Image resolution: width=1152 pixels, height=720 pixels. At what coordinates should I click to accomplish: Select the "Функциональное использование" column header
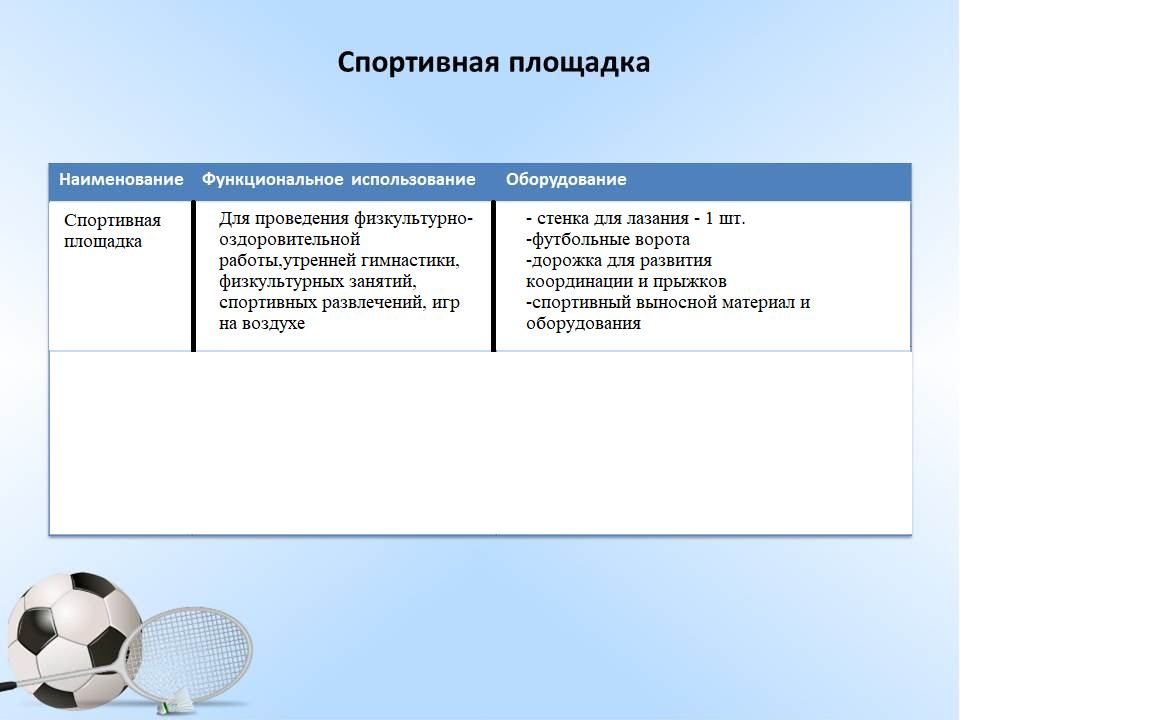338,180
